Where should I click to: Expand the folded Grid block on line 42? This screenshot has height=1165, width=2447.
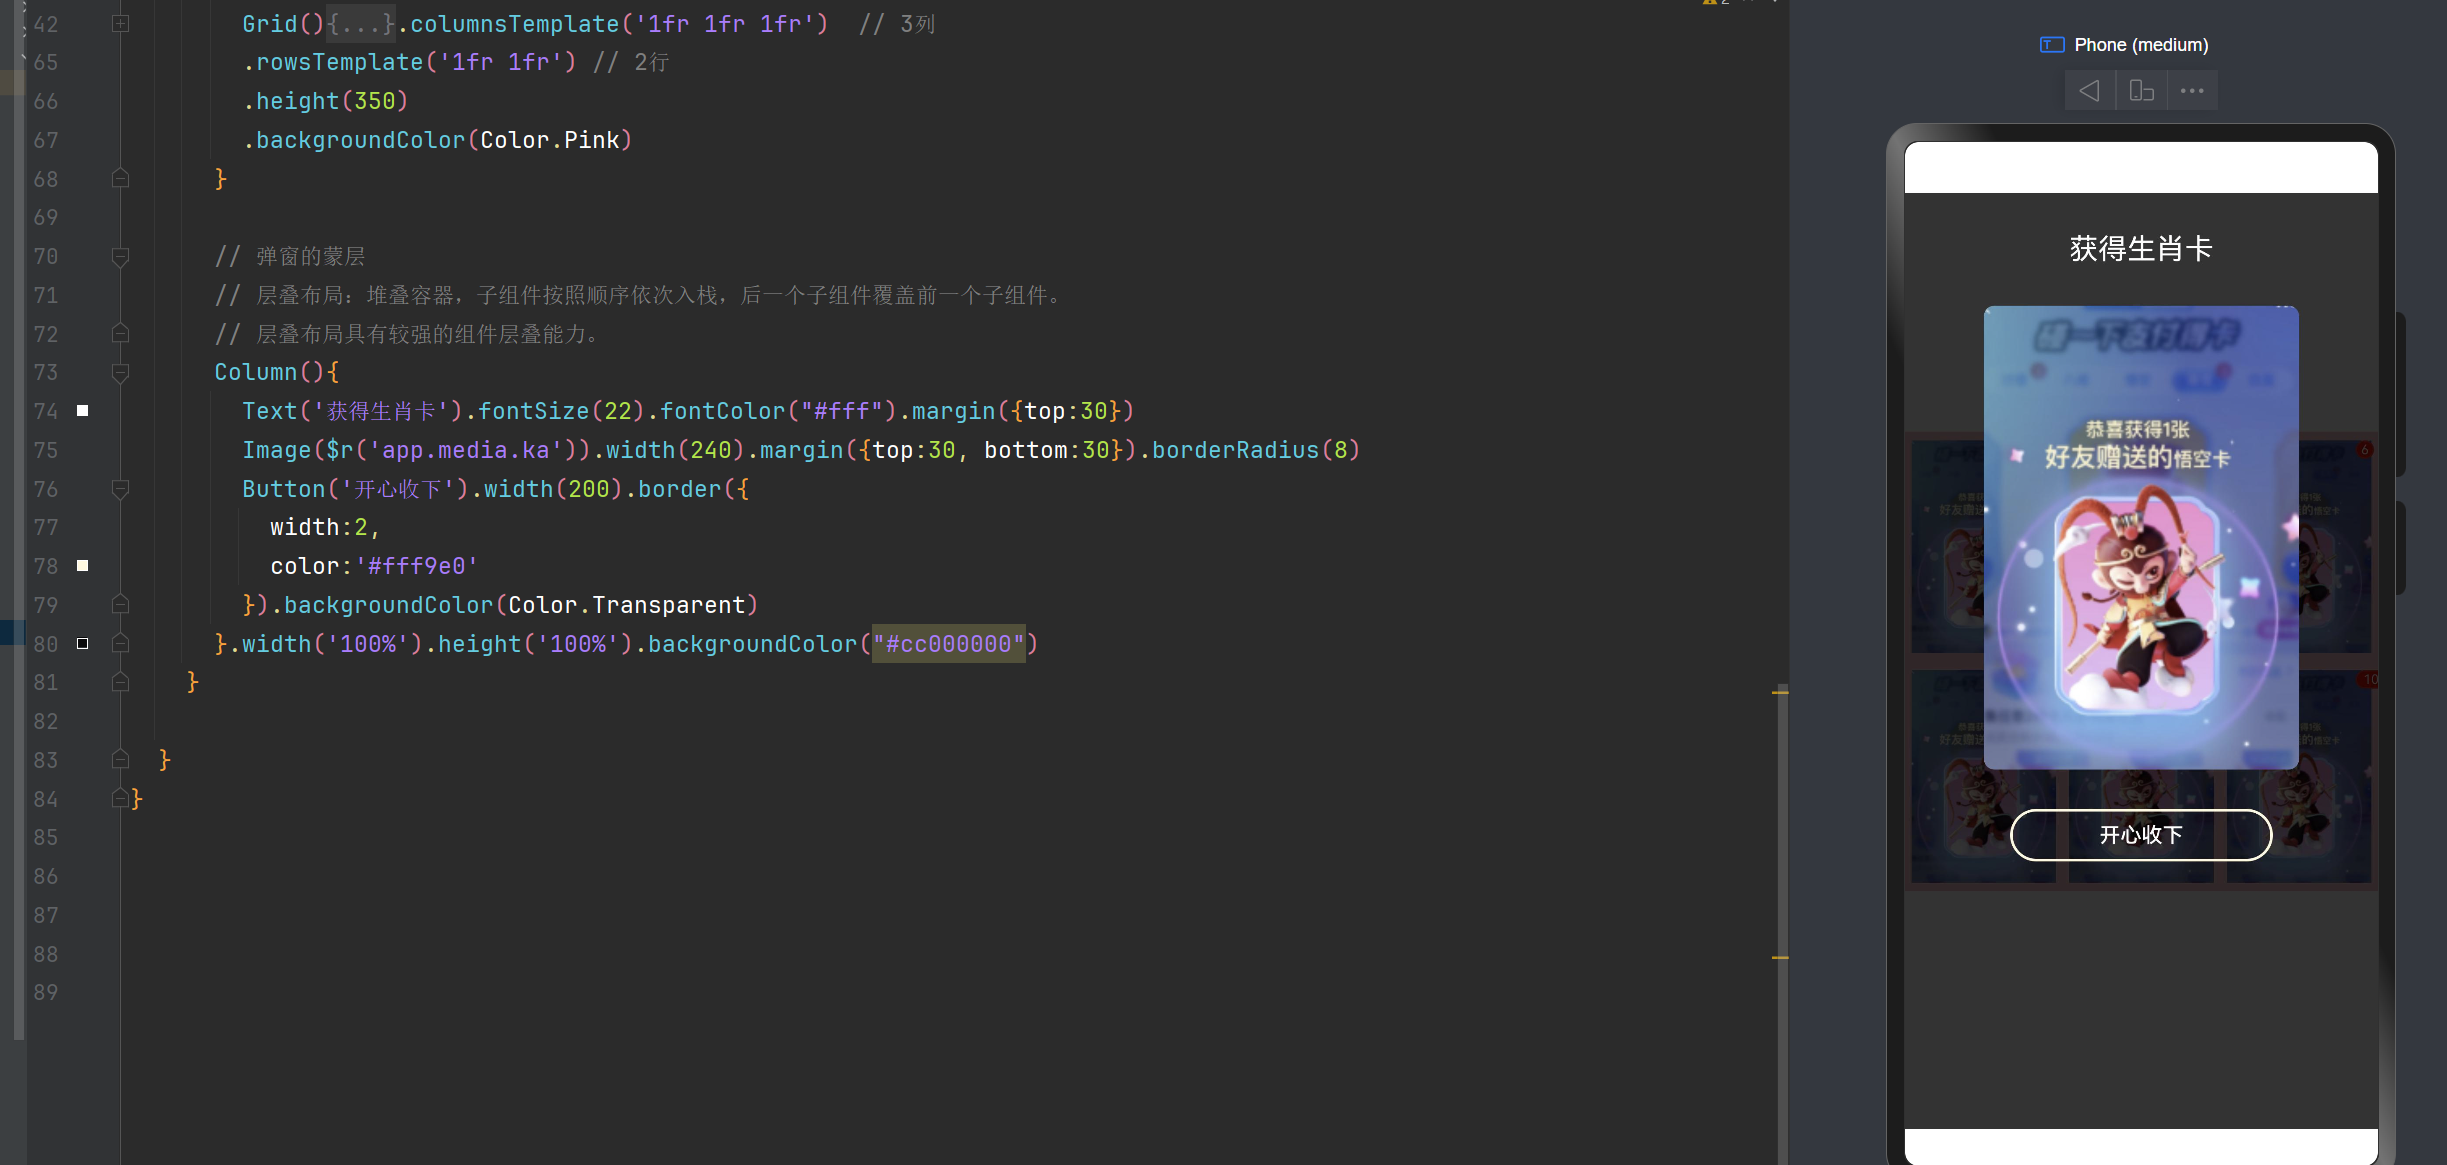(x=120, y=23)
